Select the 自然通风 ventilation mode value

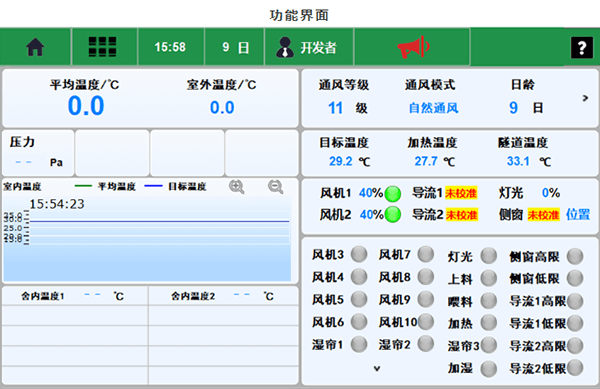[x=434, y=108]
